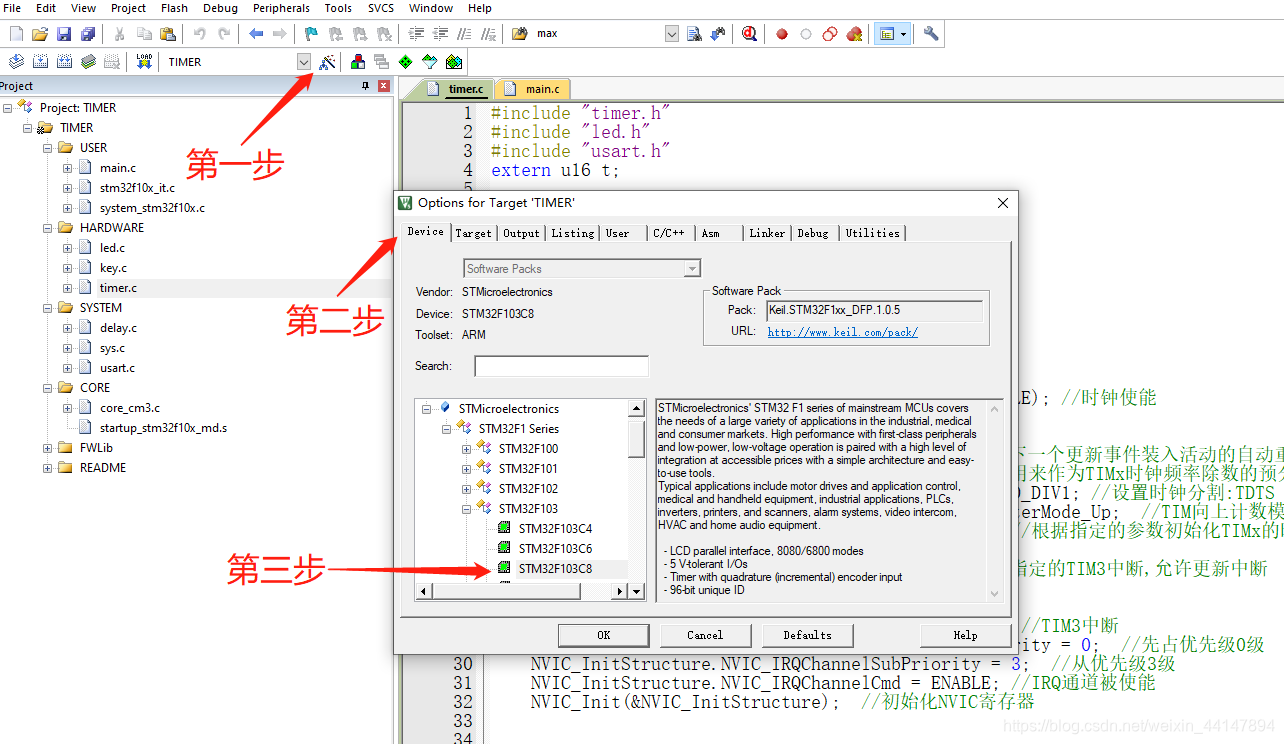This screenshot has width=1284, height=744.
Task: Click the Batch Build icon
Action: 89,62
